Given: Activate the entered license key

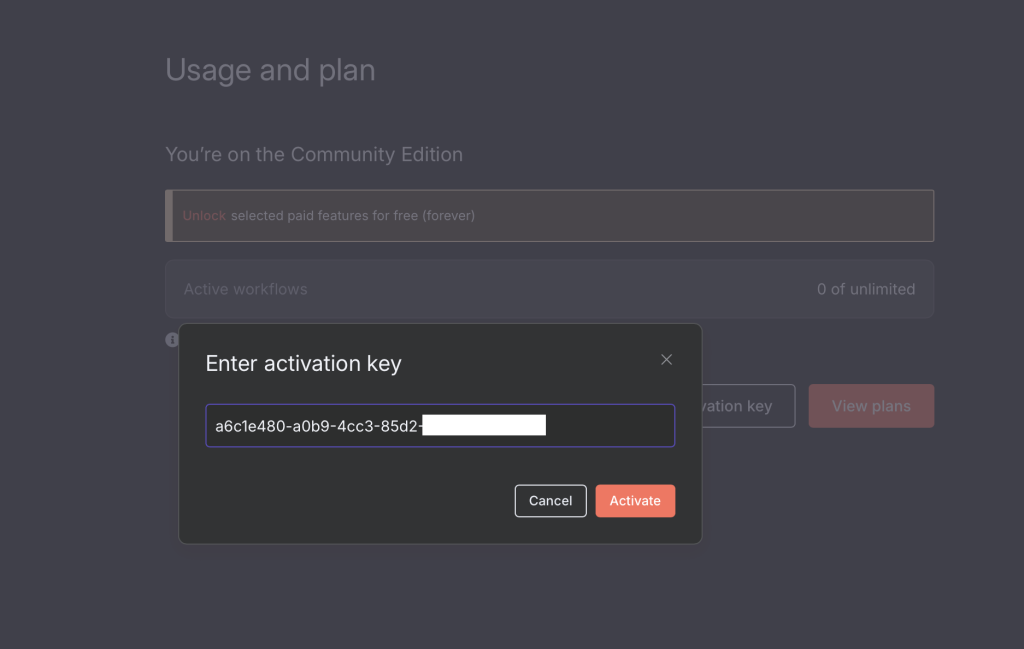Looking at the screenshot, I should (x=635, y=501).
